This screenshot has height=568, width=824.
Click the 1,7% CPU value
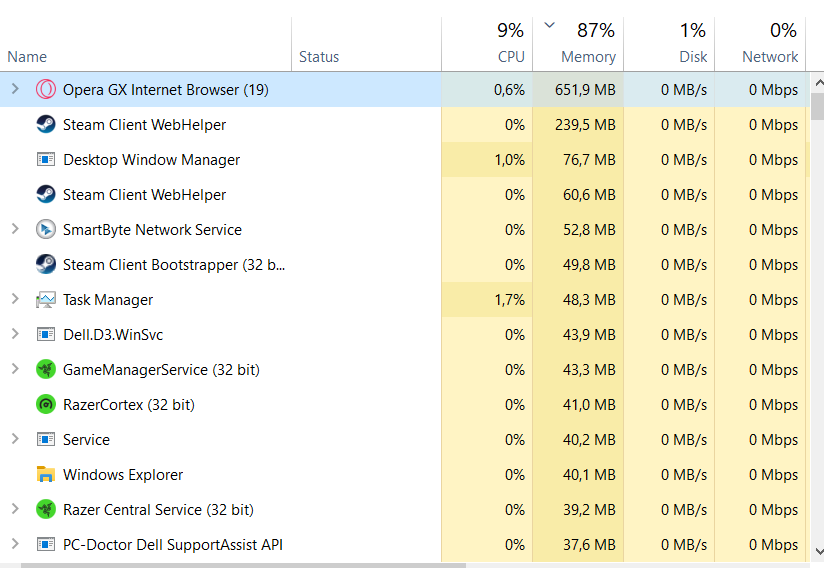509,300
